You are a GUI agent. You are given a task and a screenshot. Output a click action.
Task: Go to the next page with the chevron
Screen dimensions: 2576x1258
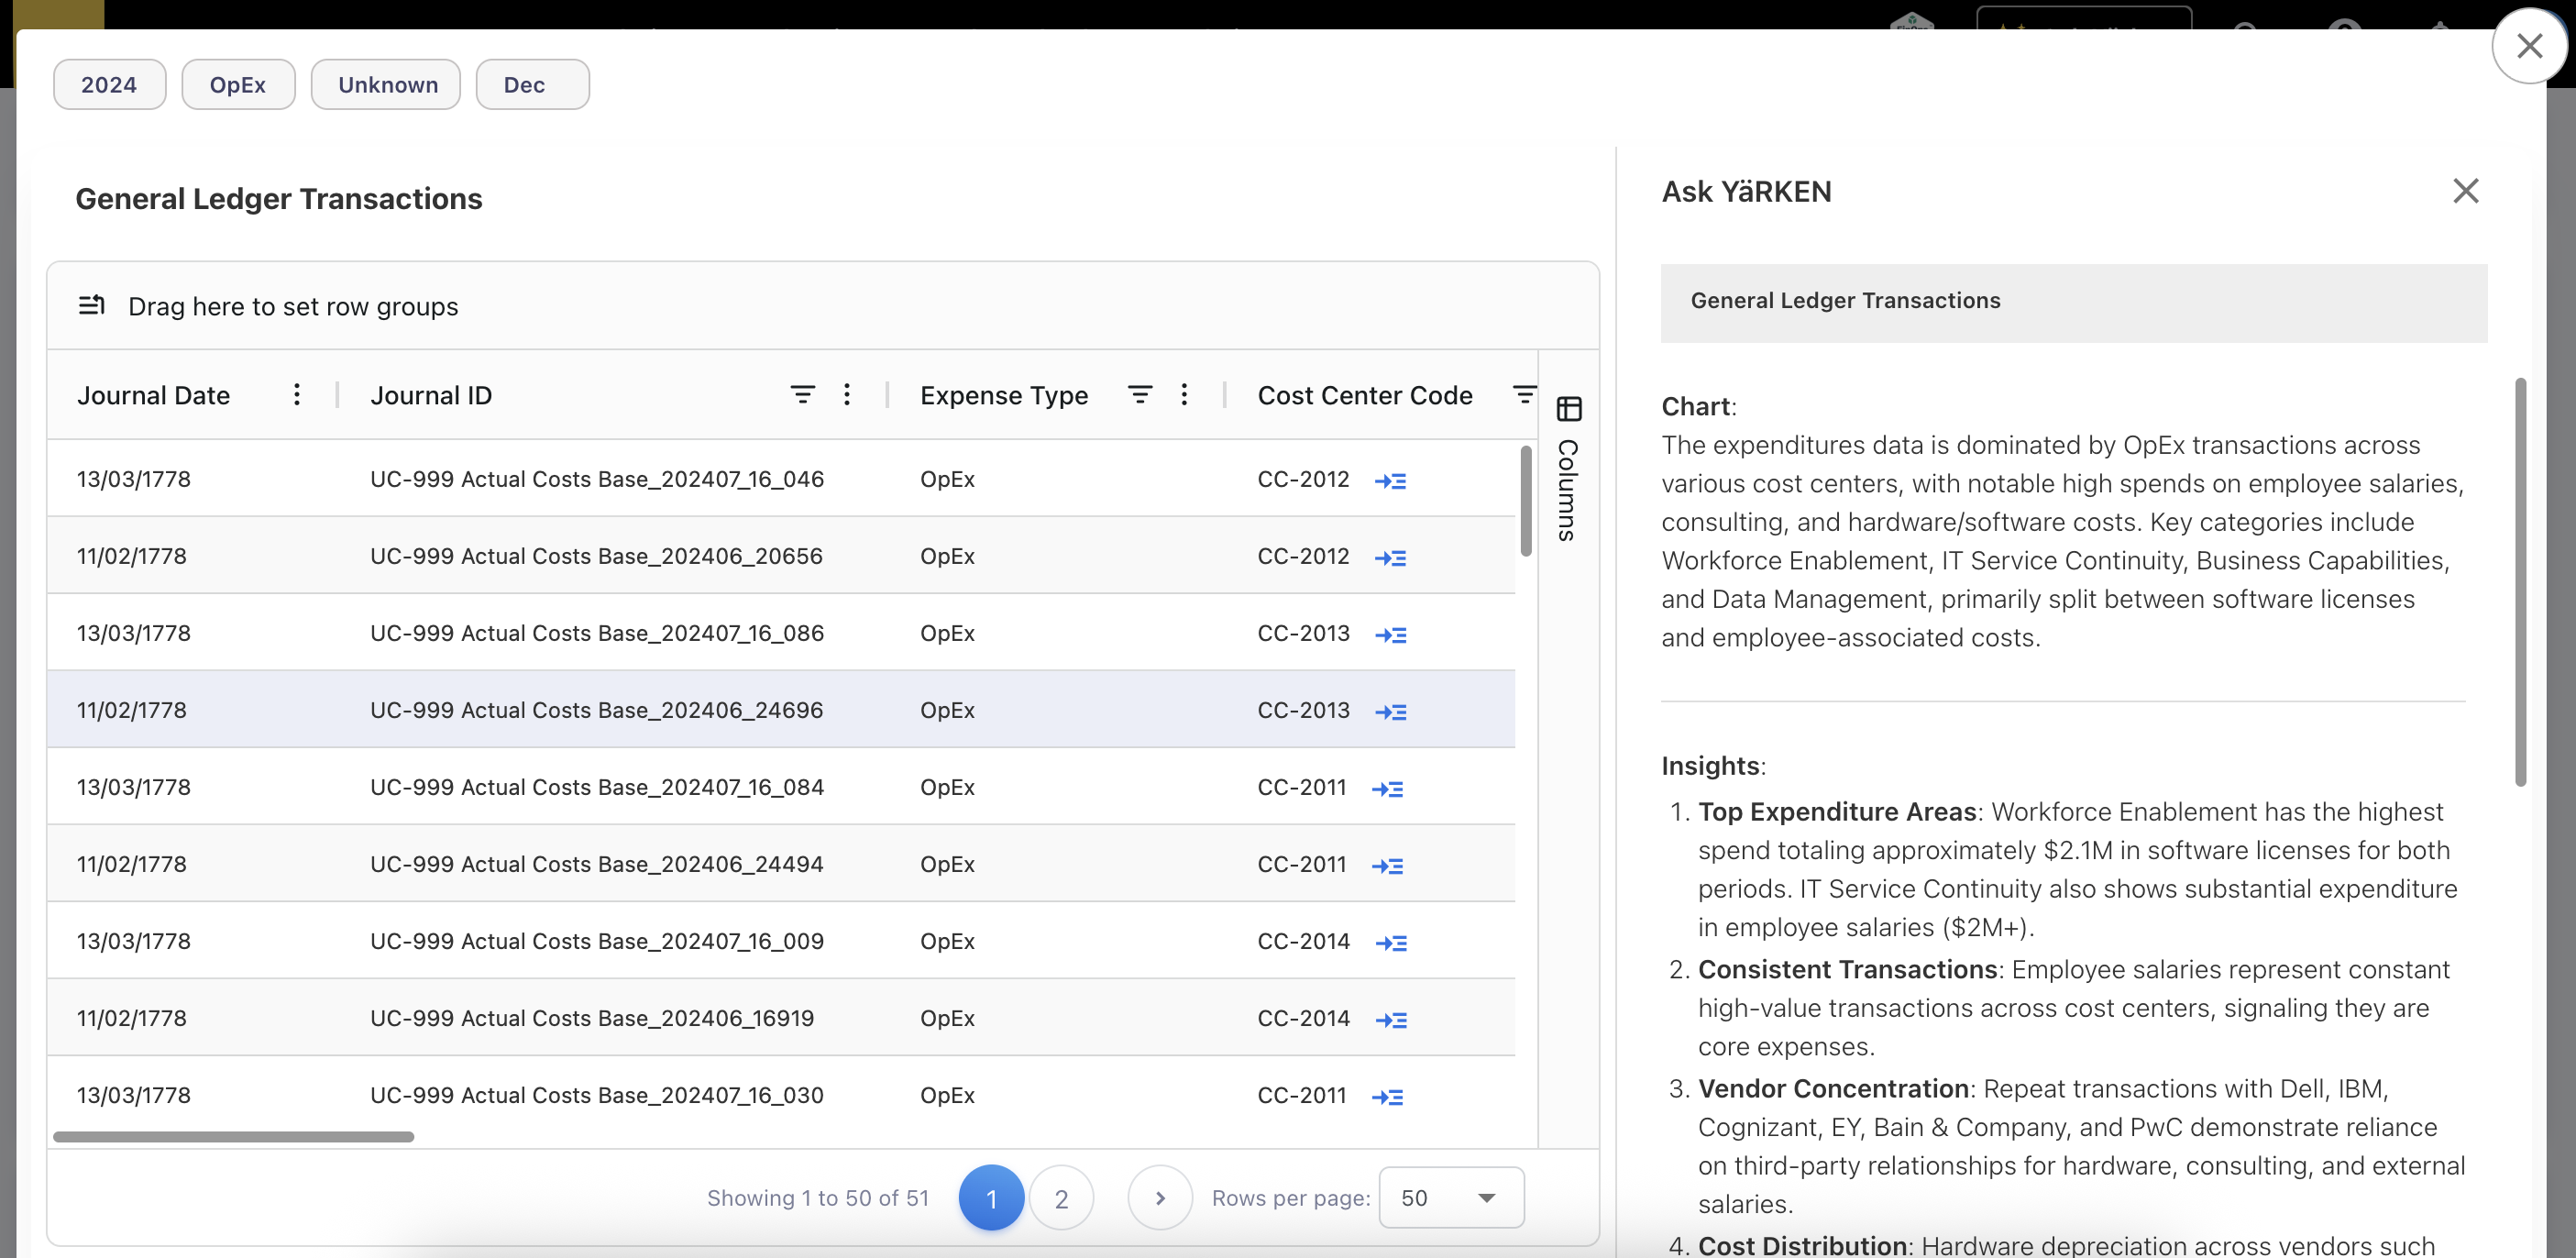[x=1160, y=1197]
